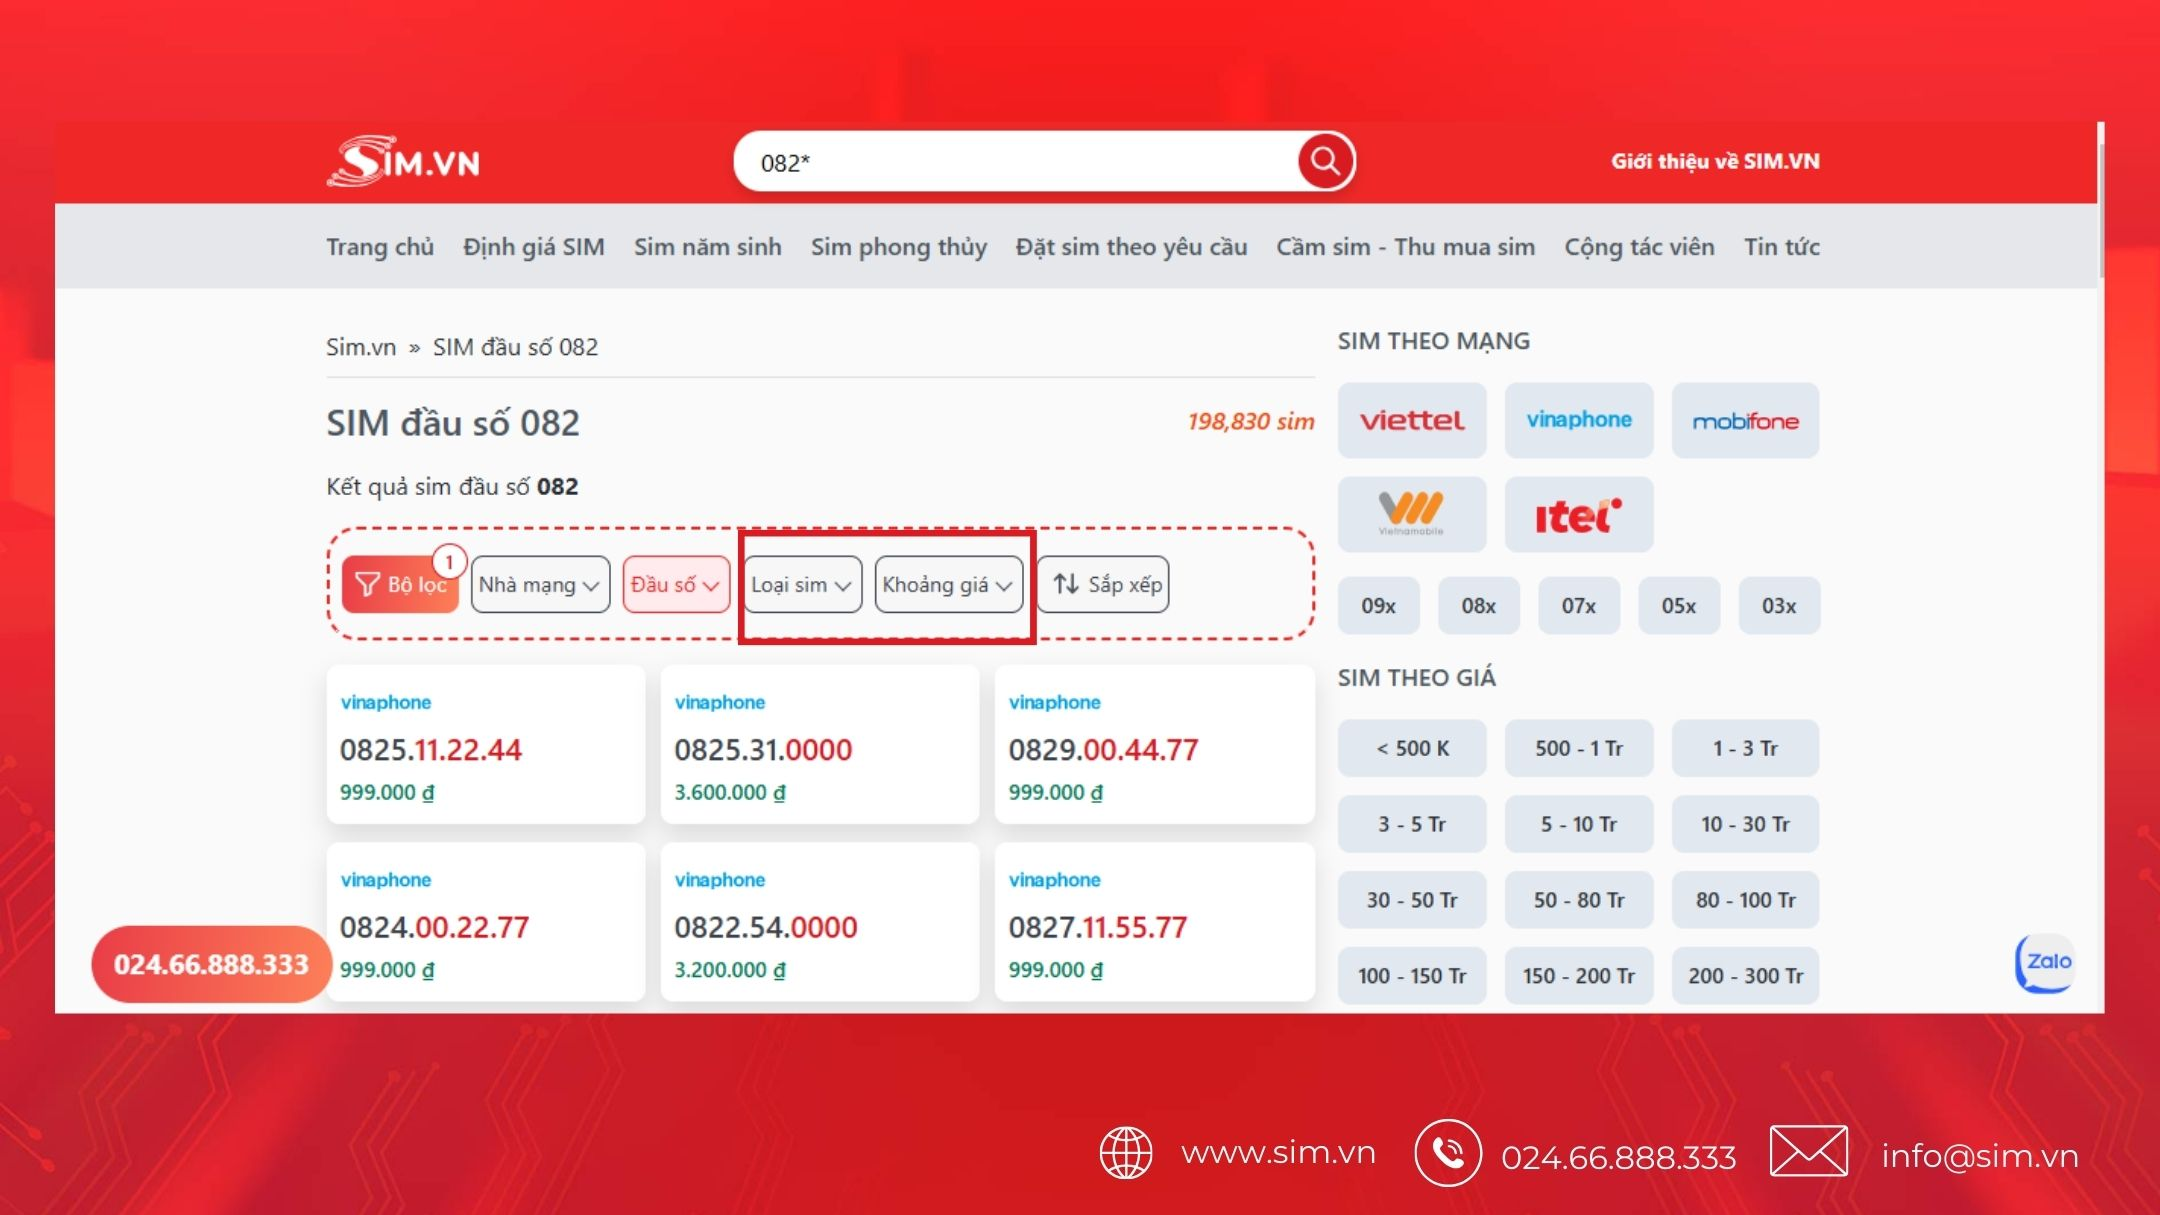Click the search field containing 082*
The height and width of the screenshot is (1215, 2160).
coord(1015,162)
